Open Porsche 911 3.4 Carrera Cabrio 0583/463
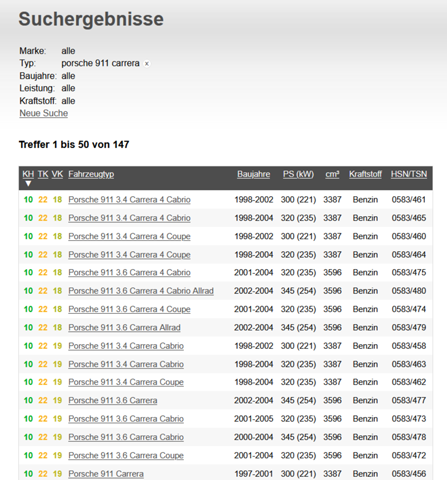The height and width of the screenshot is (480, 447). point(126,364)
